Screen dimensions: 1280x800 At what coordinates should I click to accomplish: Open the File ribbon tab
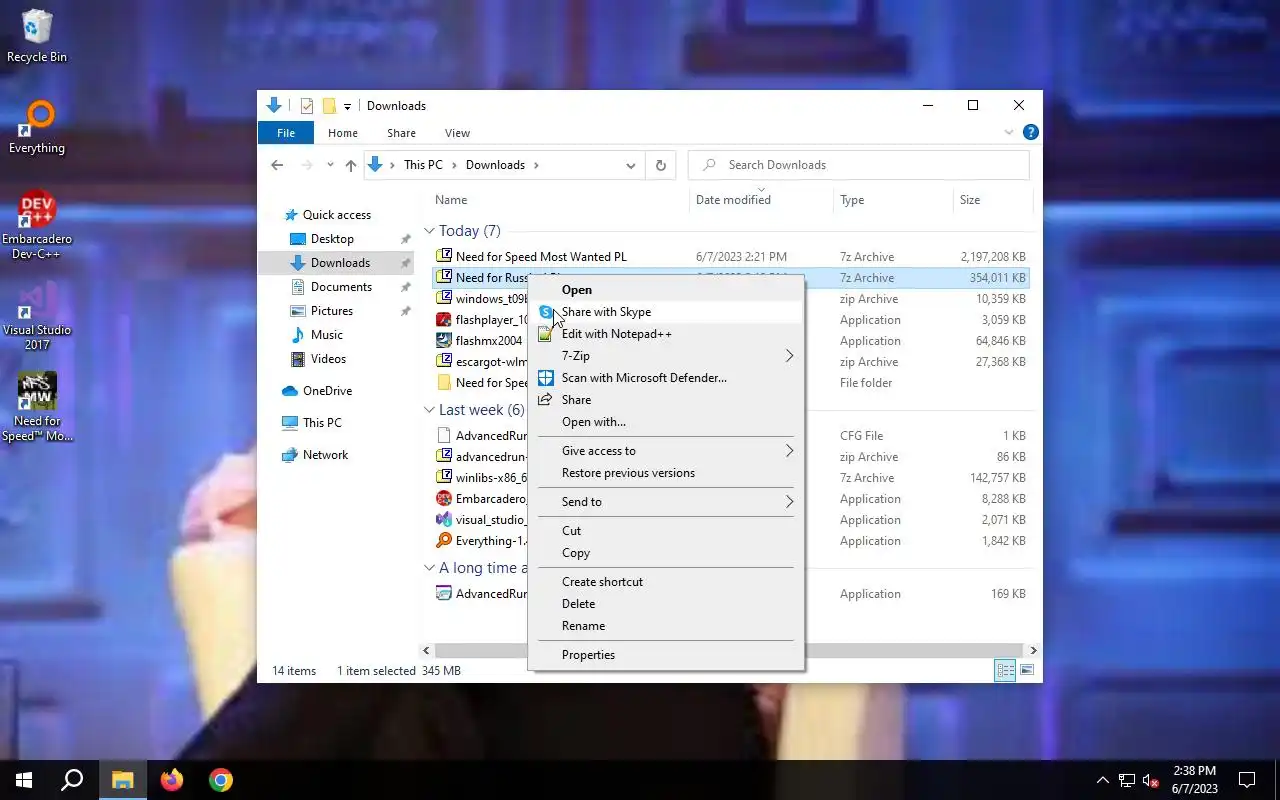(x=286, y=133)
